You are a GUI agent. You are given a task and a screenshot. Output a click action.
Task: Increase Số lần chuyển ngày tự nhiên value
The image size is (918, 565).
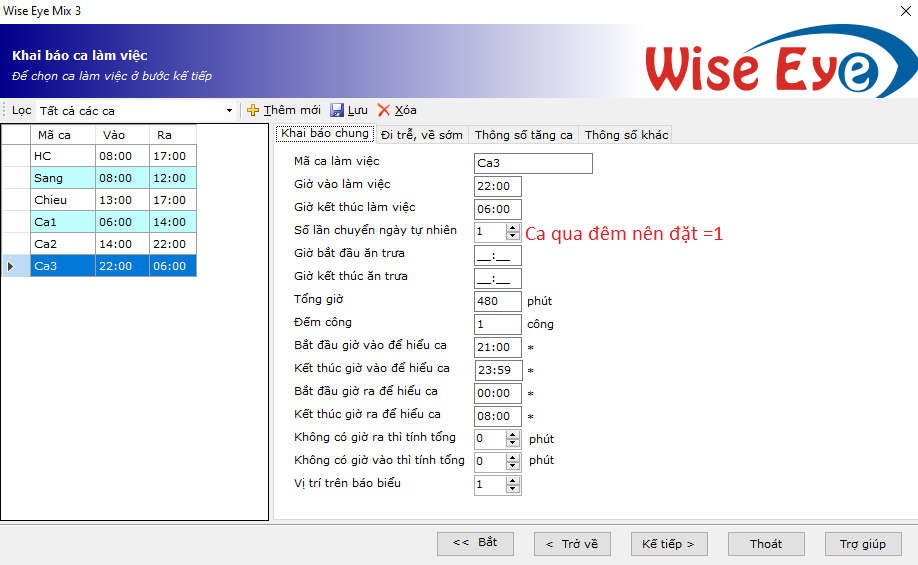[513, 228]
